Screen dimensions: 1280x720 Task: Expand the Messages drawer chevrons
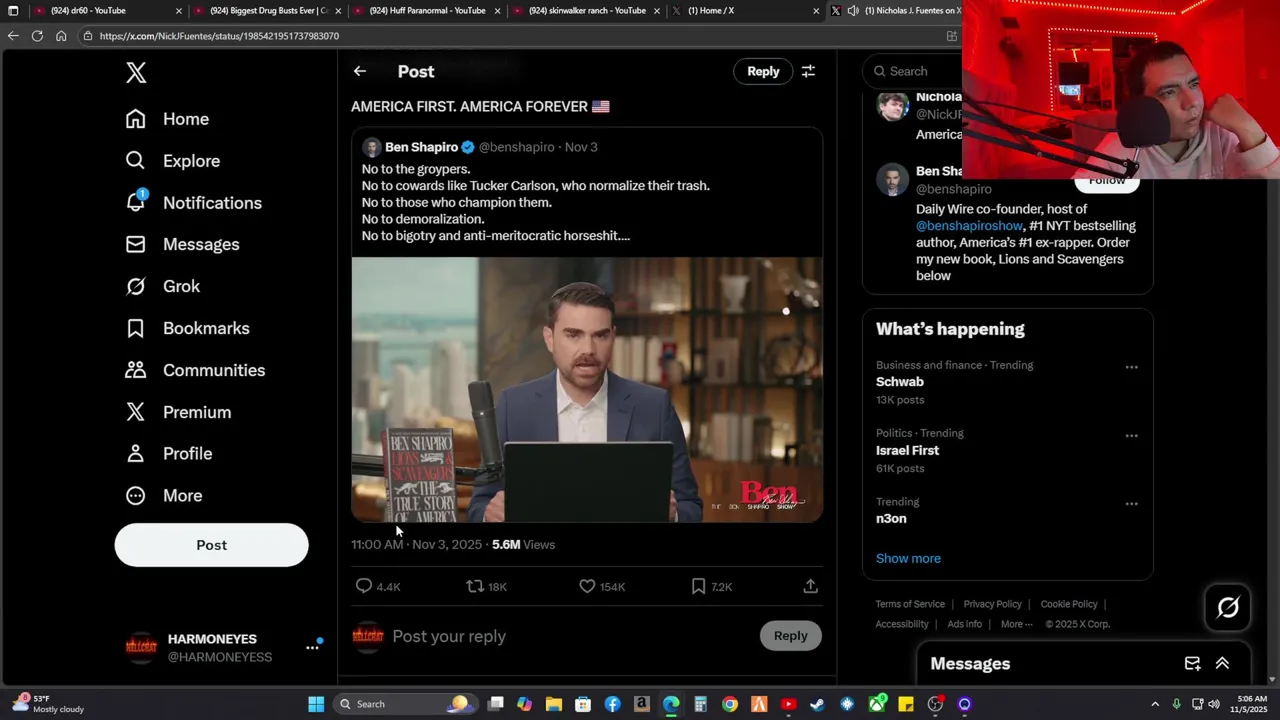(x=1222, y=663)
